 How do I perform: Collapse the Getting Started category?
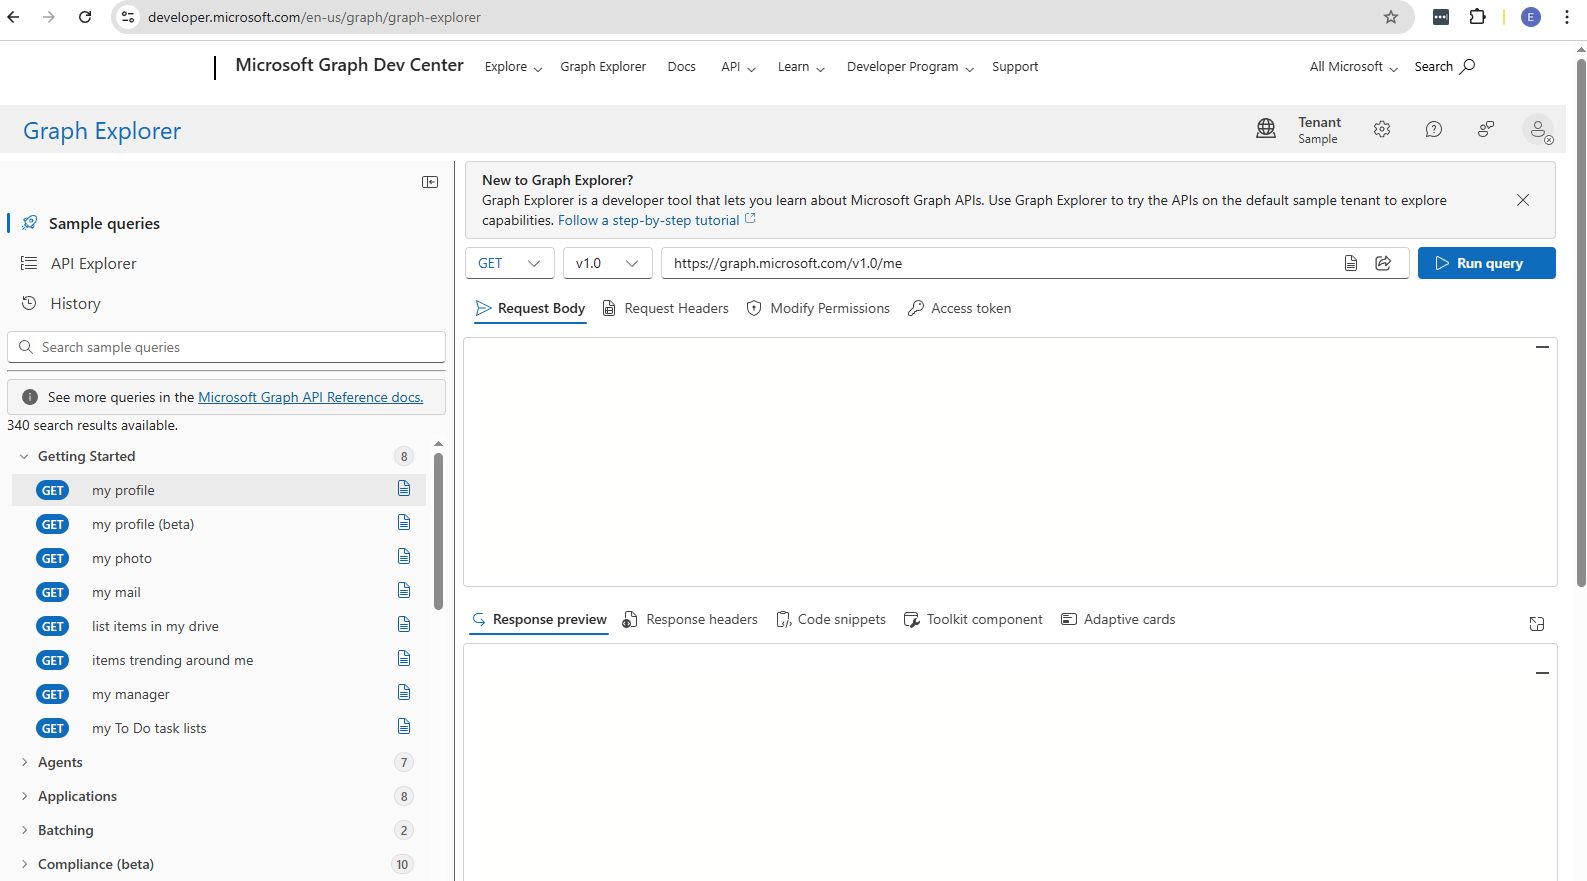[24, 456]
